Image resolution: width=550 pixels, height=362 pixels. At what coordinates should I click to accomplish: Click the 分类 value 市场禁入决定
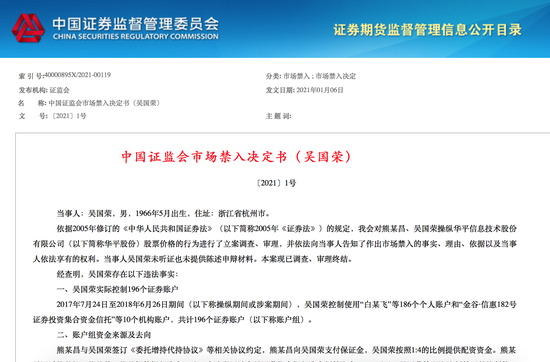[335, 76]
